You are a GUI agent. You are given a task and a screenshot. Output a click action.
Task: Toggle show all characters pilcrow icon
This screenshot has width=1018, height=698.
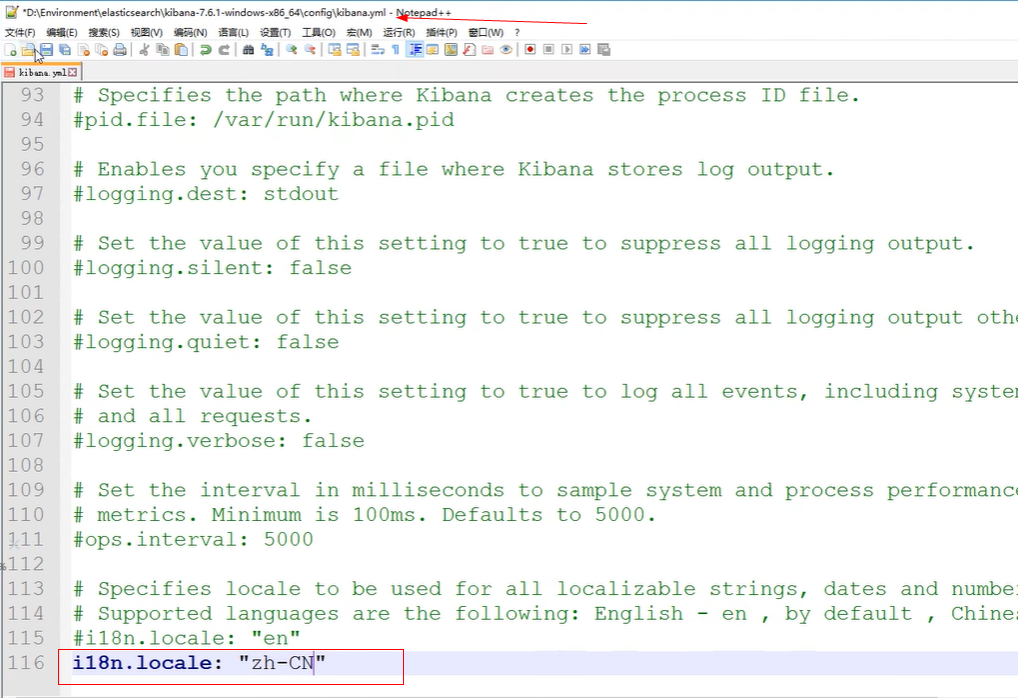(x=395, y=50)
